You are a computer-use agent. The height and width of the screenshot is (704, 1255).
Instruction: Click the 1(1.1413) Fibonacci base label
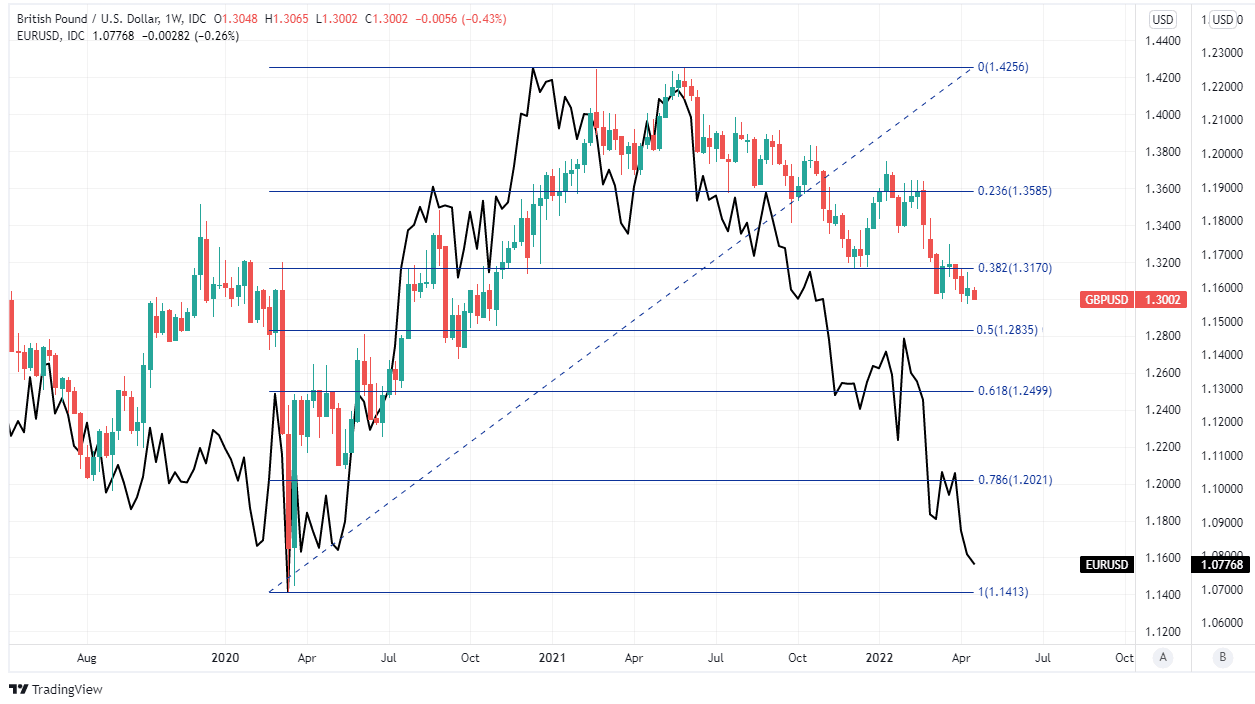coord(1002,592)
